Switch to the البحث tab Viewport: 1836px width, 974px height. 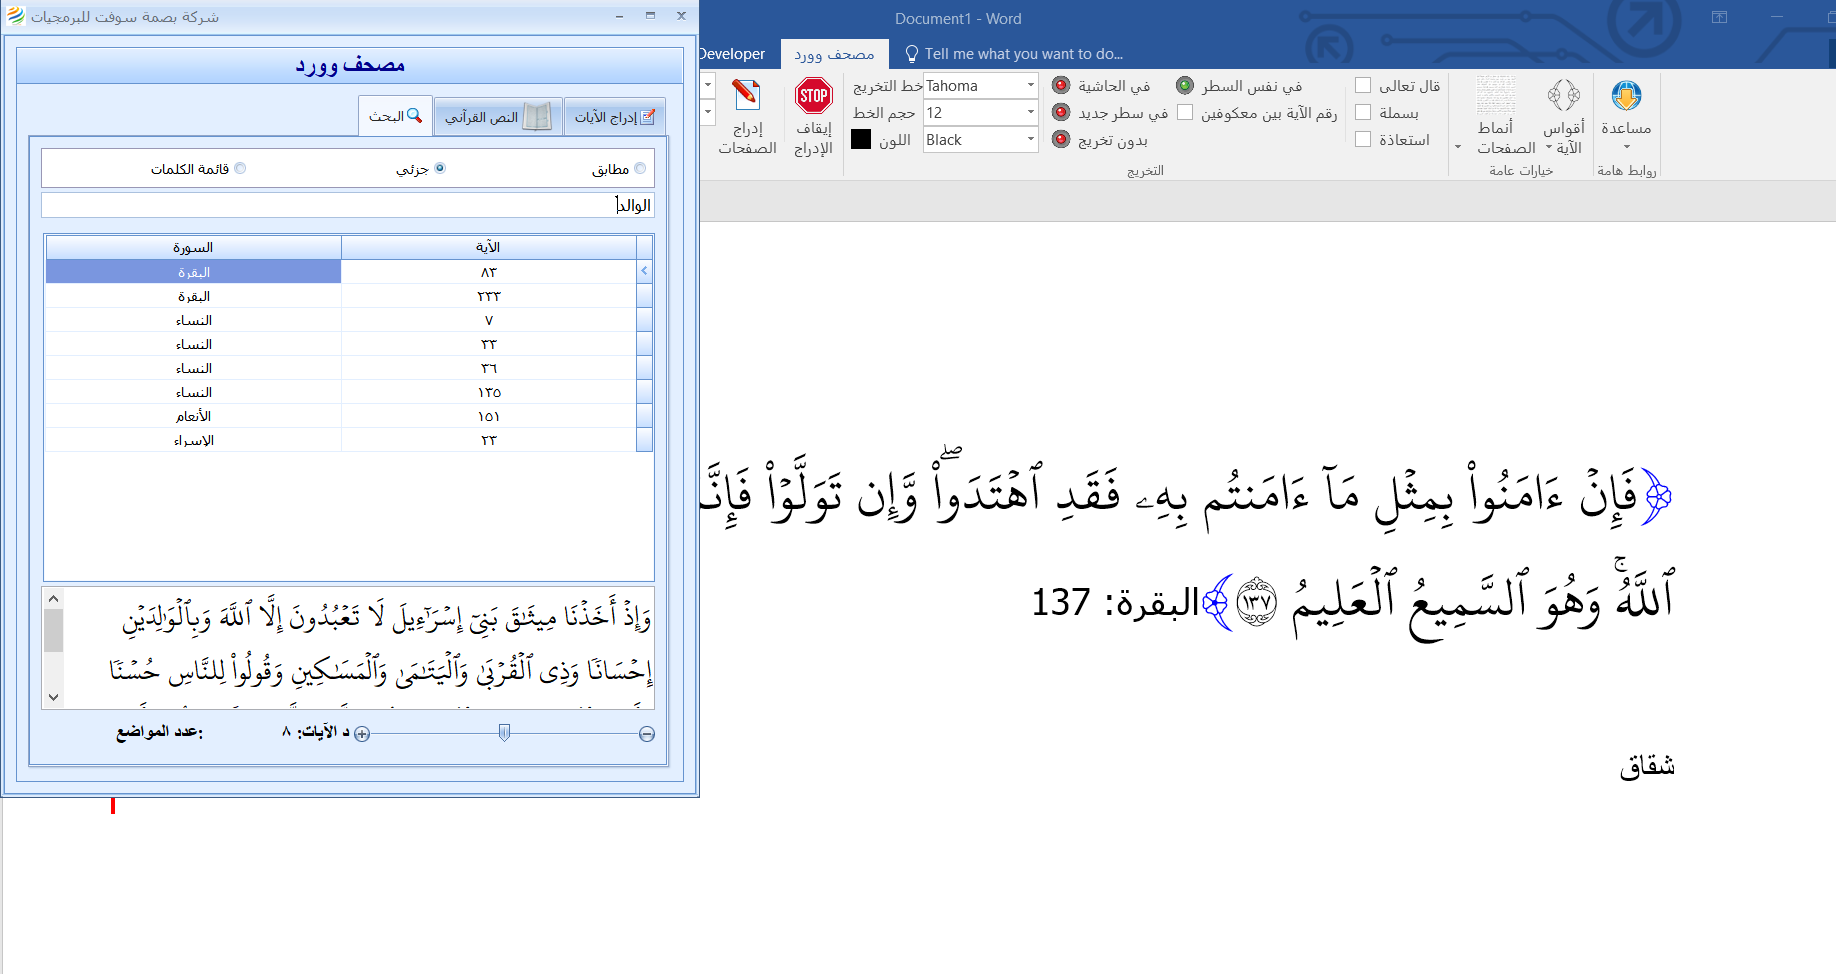(395, 116)
